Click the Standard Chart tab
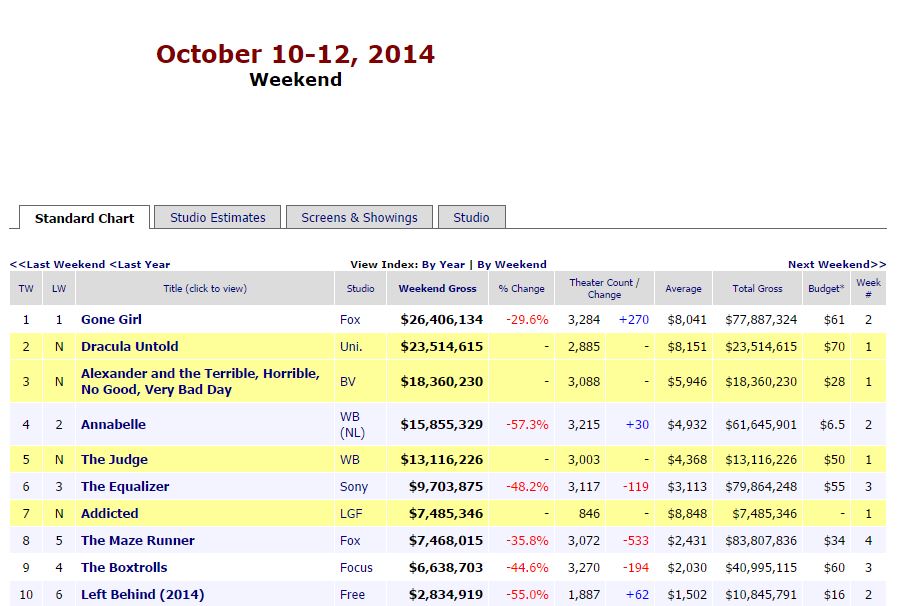897x606 pixels. (84, 218)
